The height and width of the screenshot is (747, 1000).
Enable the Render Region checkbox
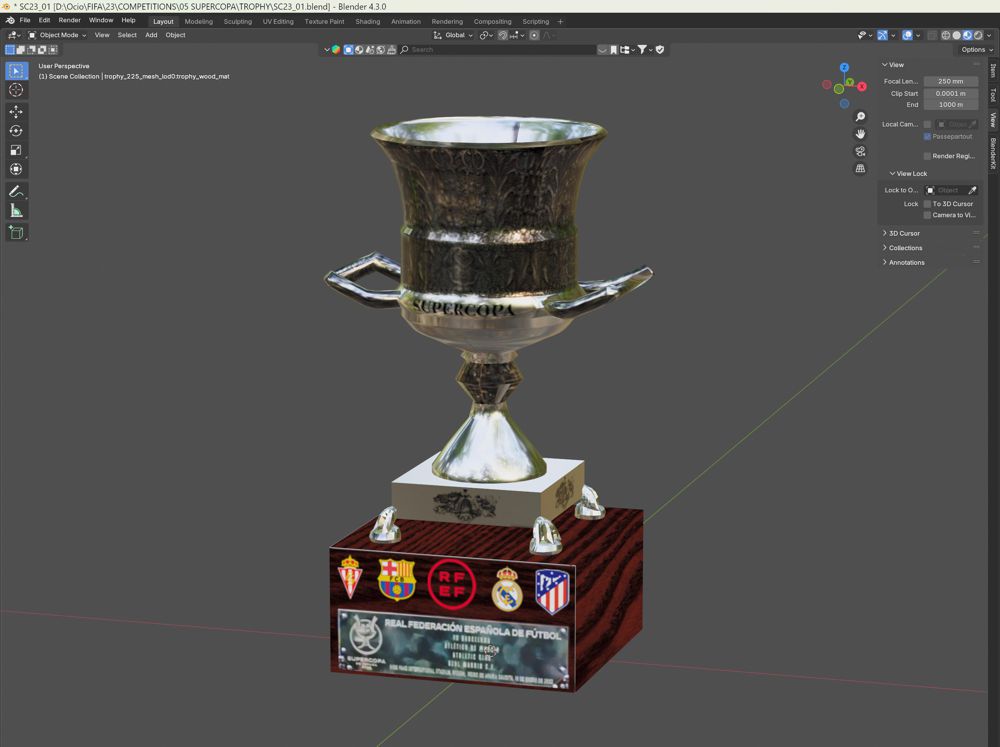tap(927, 156)
